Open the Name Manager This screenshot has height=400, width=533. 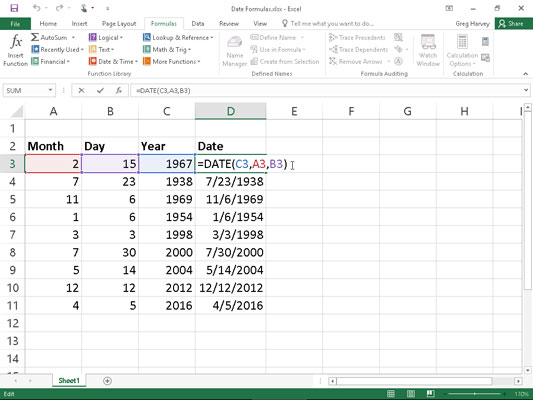coord(235,51)
